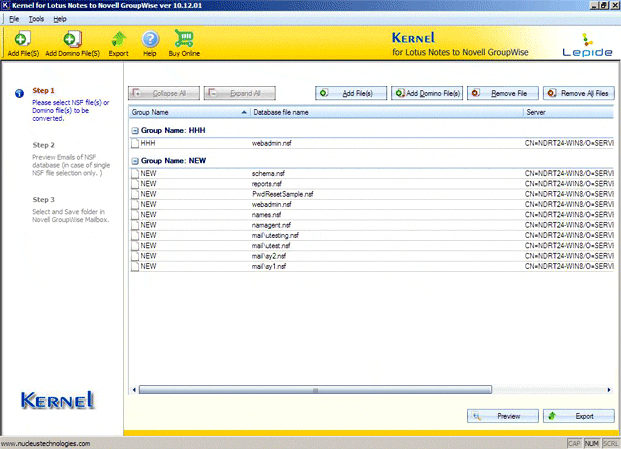This screenshot has width=621, height=449.
Task: Click the horizontal scrollbar thumb
Action: tap(315, 390)
